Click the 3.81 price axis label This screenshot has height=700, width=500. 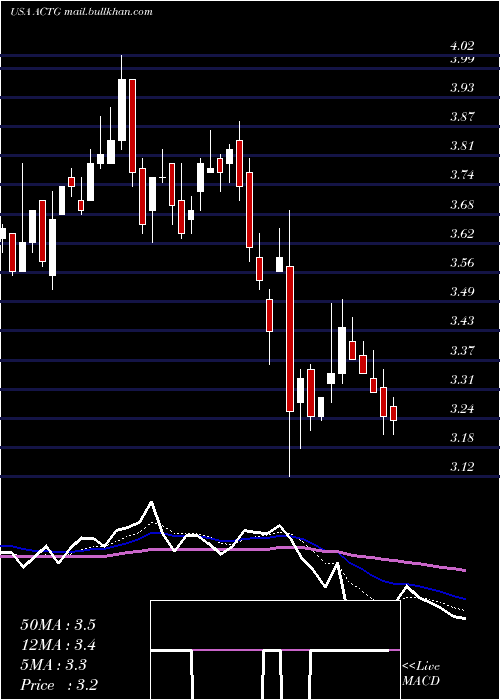462,146
